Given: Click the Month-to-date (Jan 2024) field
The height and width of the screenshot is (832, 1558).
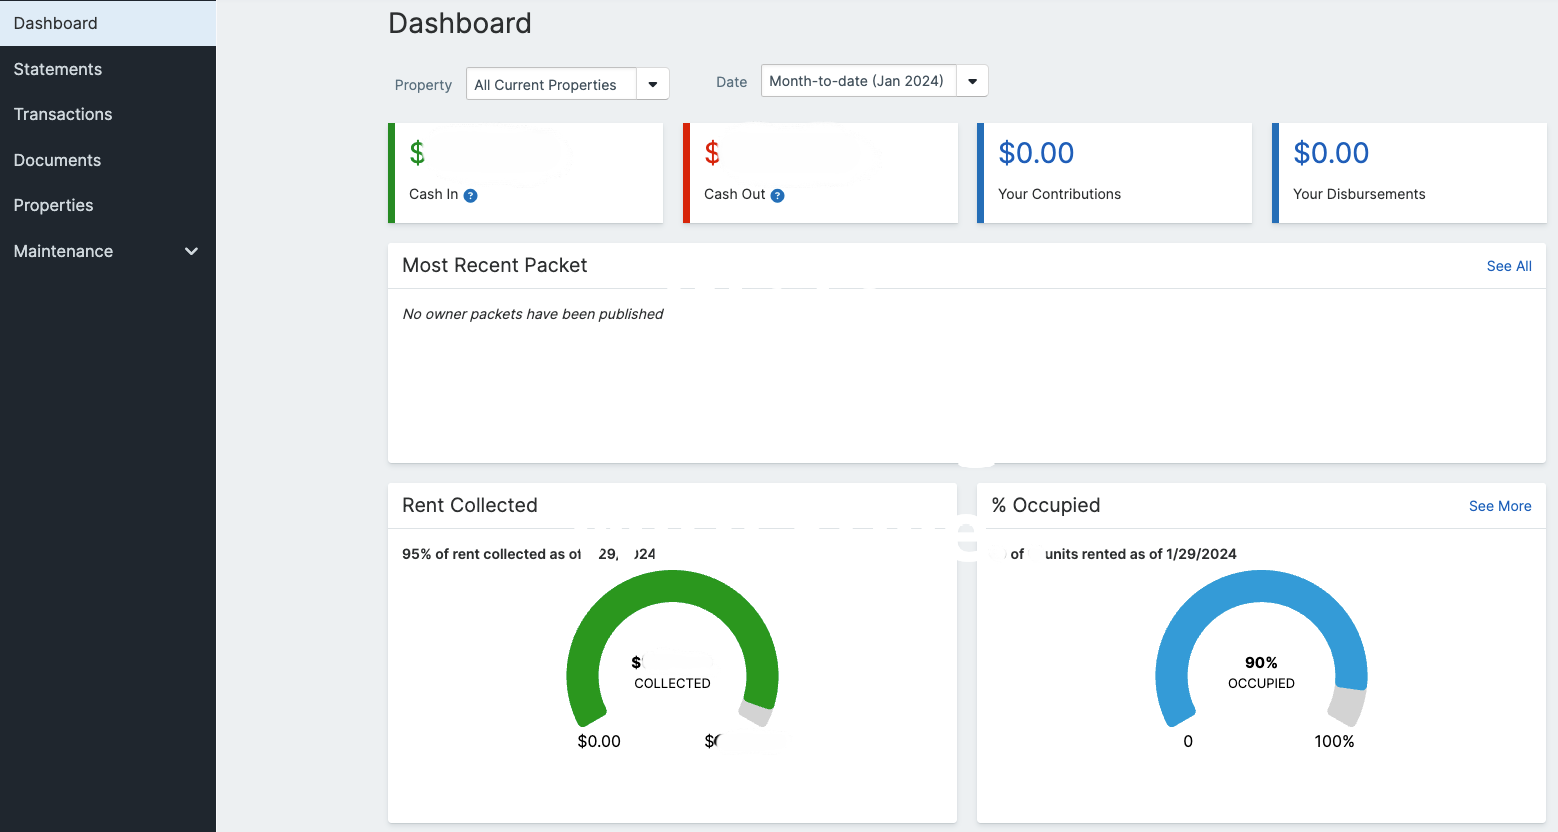Looking at the screenshot, I should pyautogui.click(x=859, y=81).
